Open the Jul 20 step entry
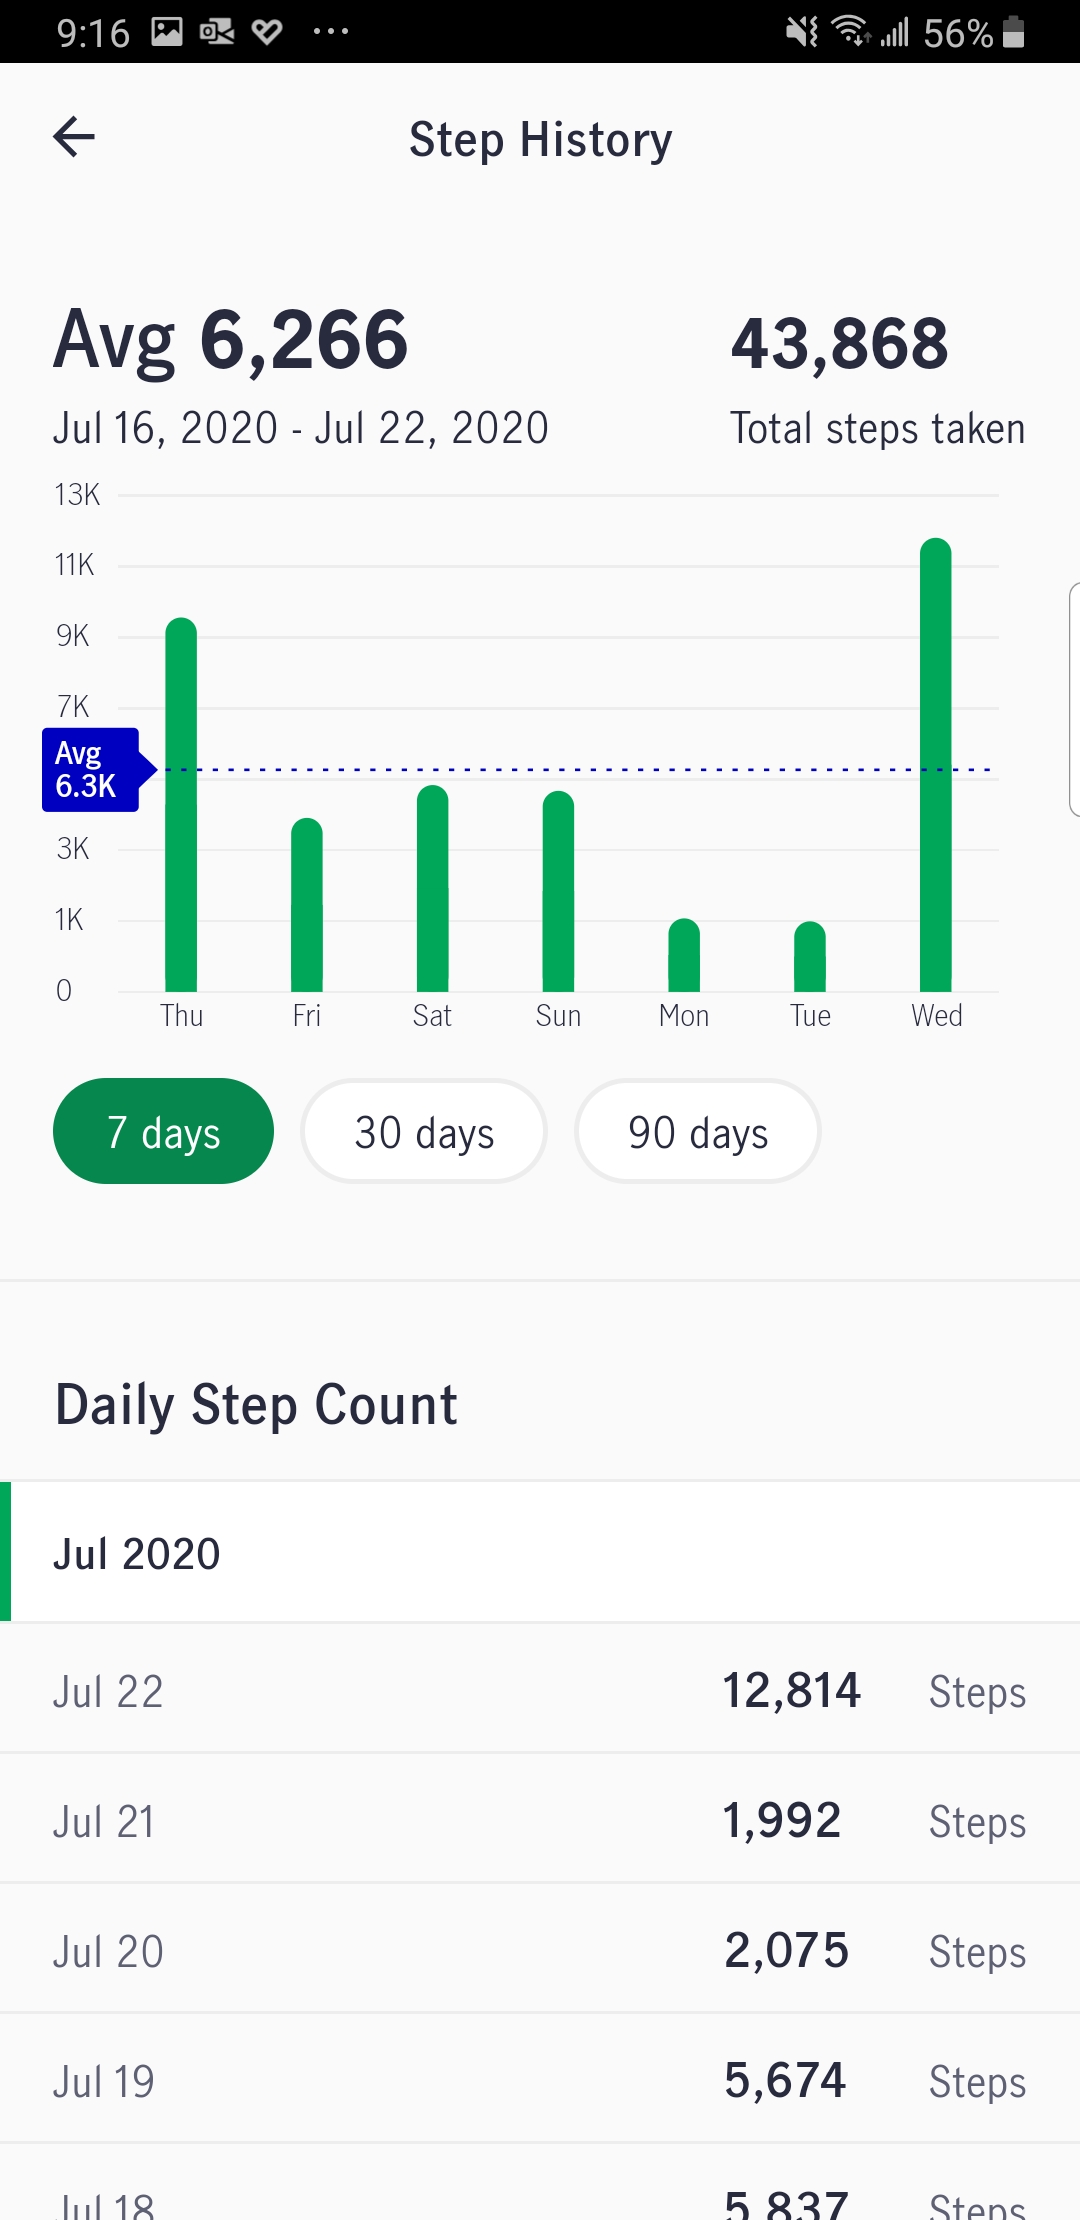The image size is (1080, 2220). coord(540,1949)
